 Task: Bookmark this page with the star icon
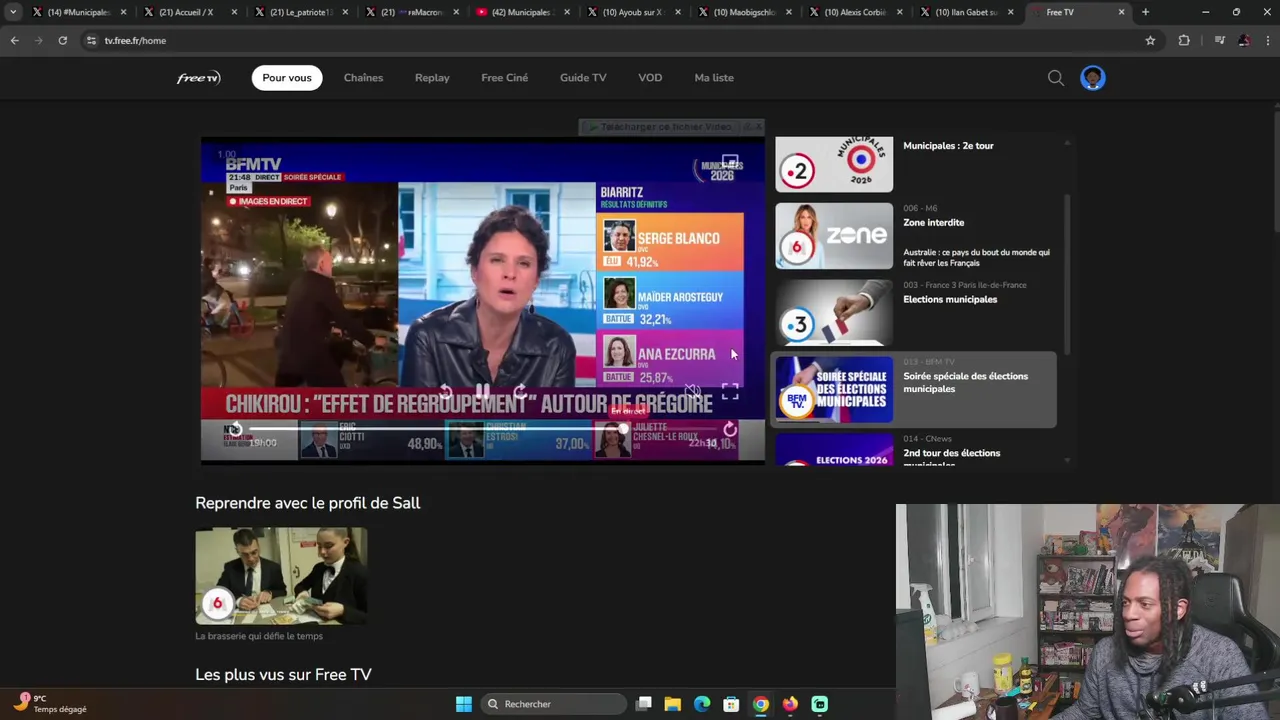[x=1150, y=40]
